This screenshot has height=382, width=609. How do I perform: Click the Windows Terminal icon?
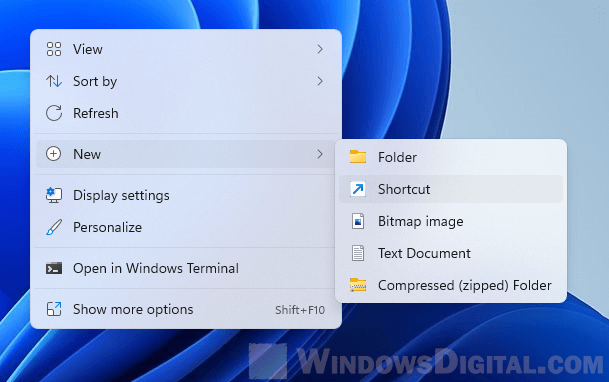pos(54,268)
